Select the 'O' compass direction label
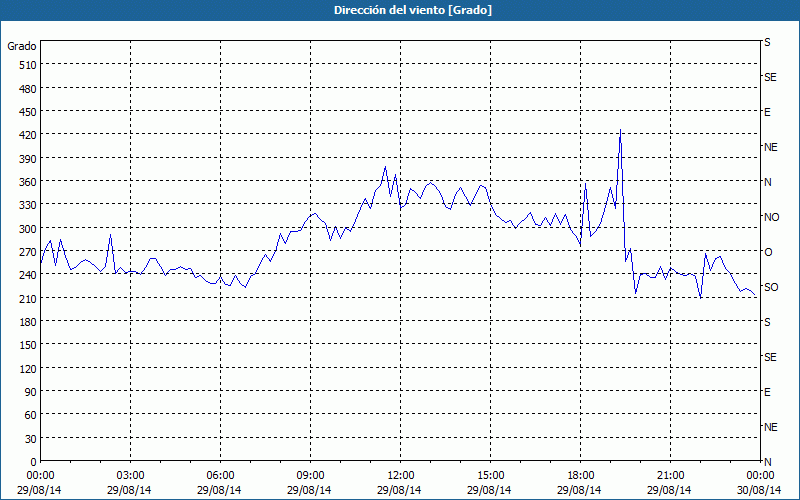The width and height of the screenshot is (800, 500). tap(768, 252)
